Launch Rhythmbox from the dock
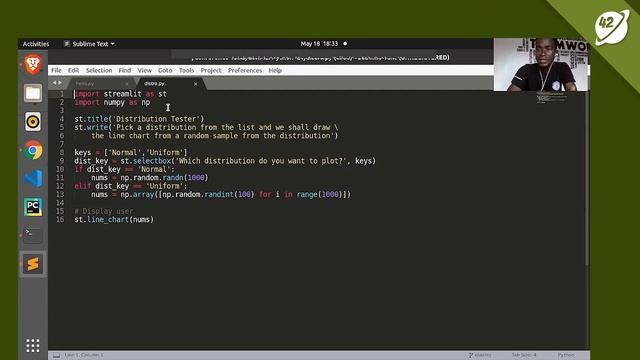 (33, 122)
